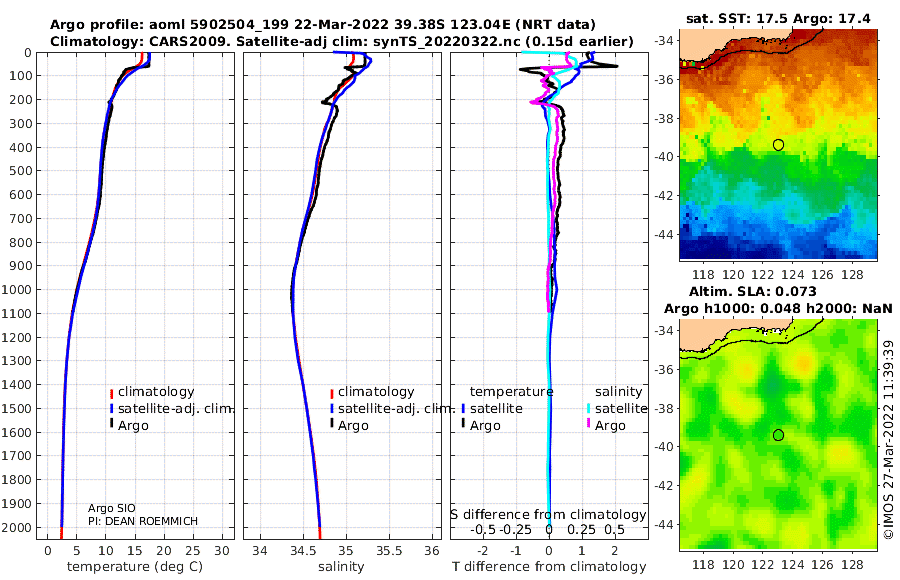Click 'T difference from climatology' axis label

(x=549, y=567)
